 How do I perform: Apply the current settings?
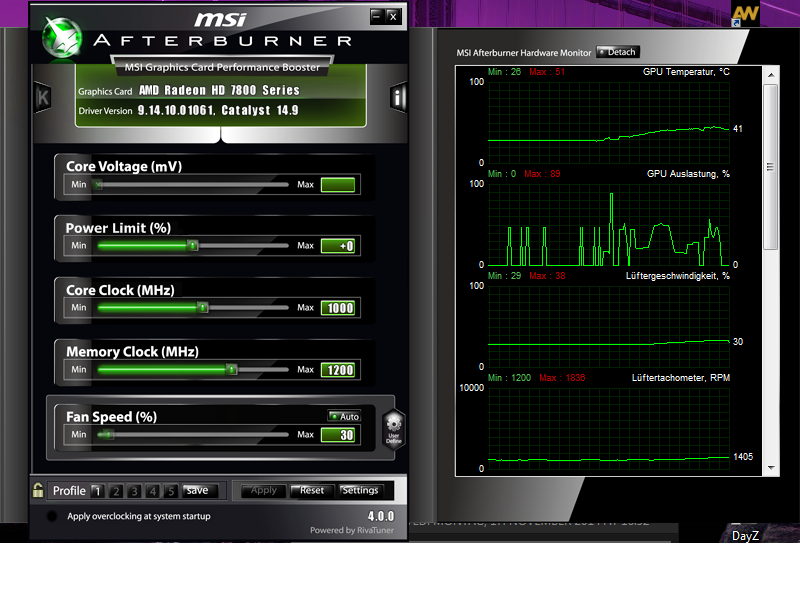[263, 490]
